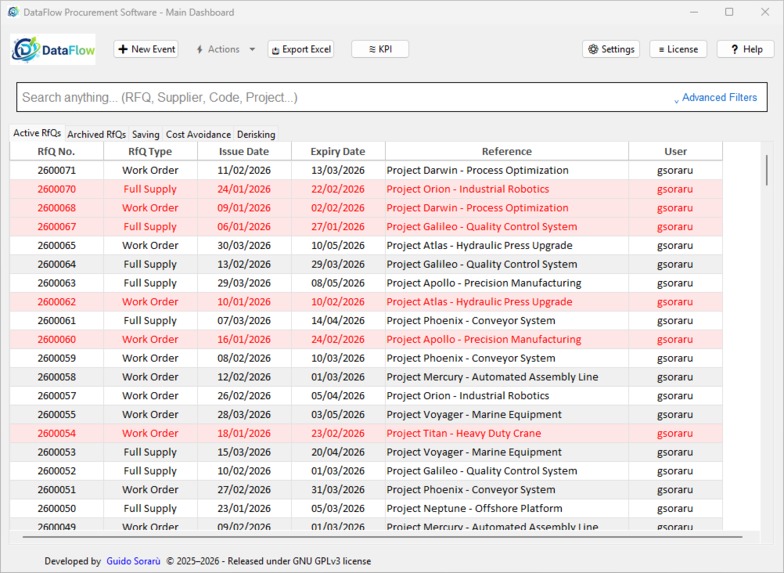Open Settings with gear icon

coord(611,49)
